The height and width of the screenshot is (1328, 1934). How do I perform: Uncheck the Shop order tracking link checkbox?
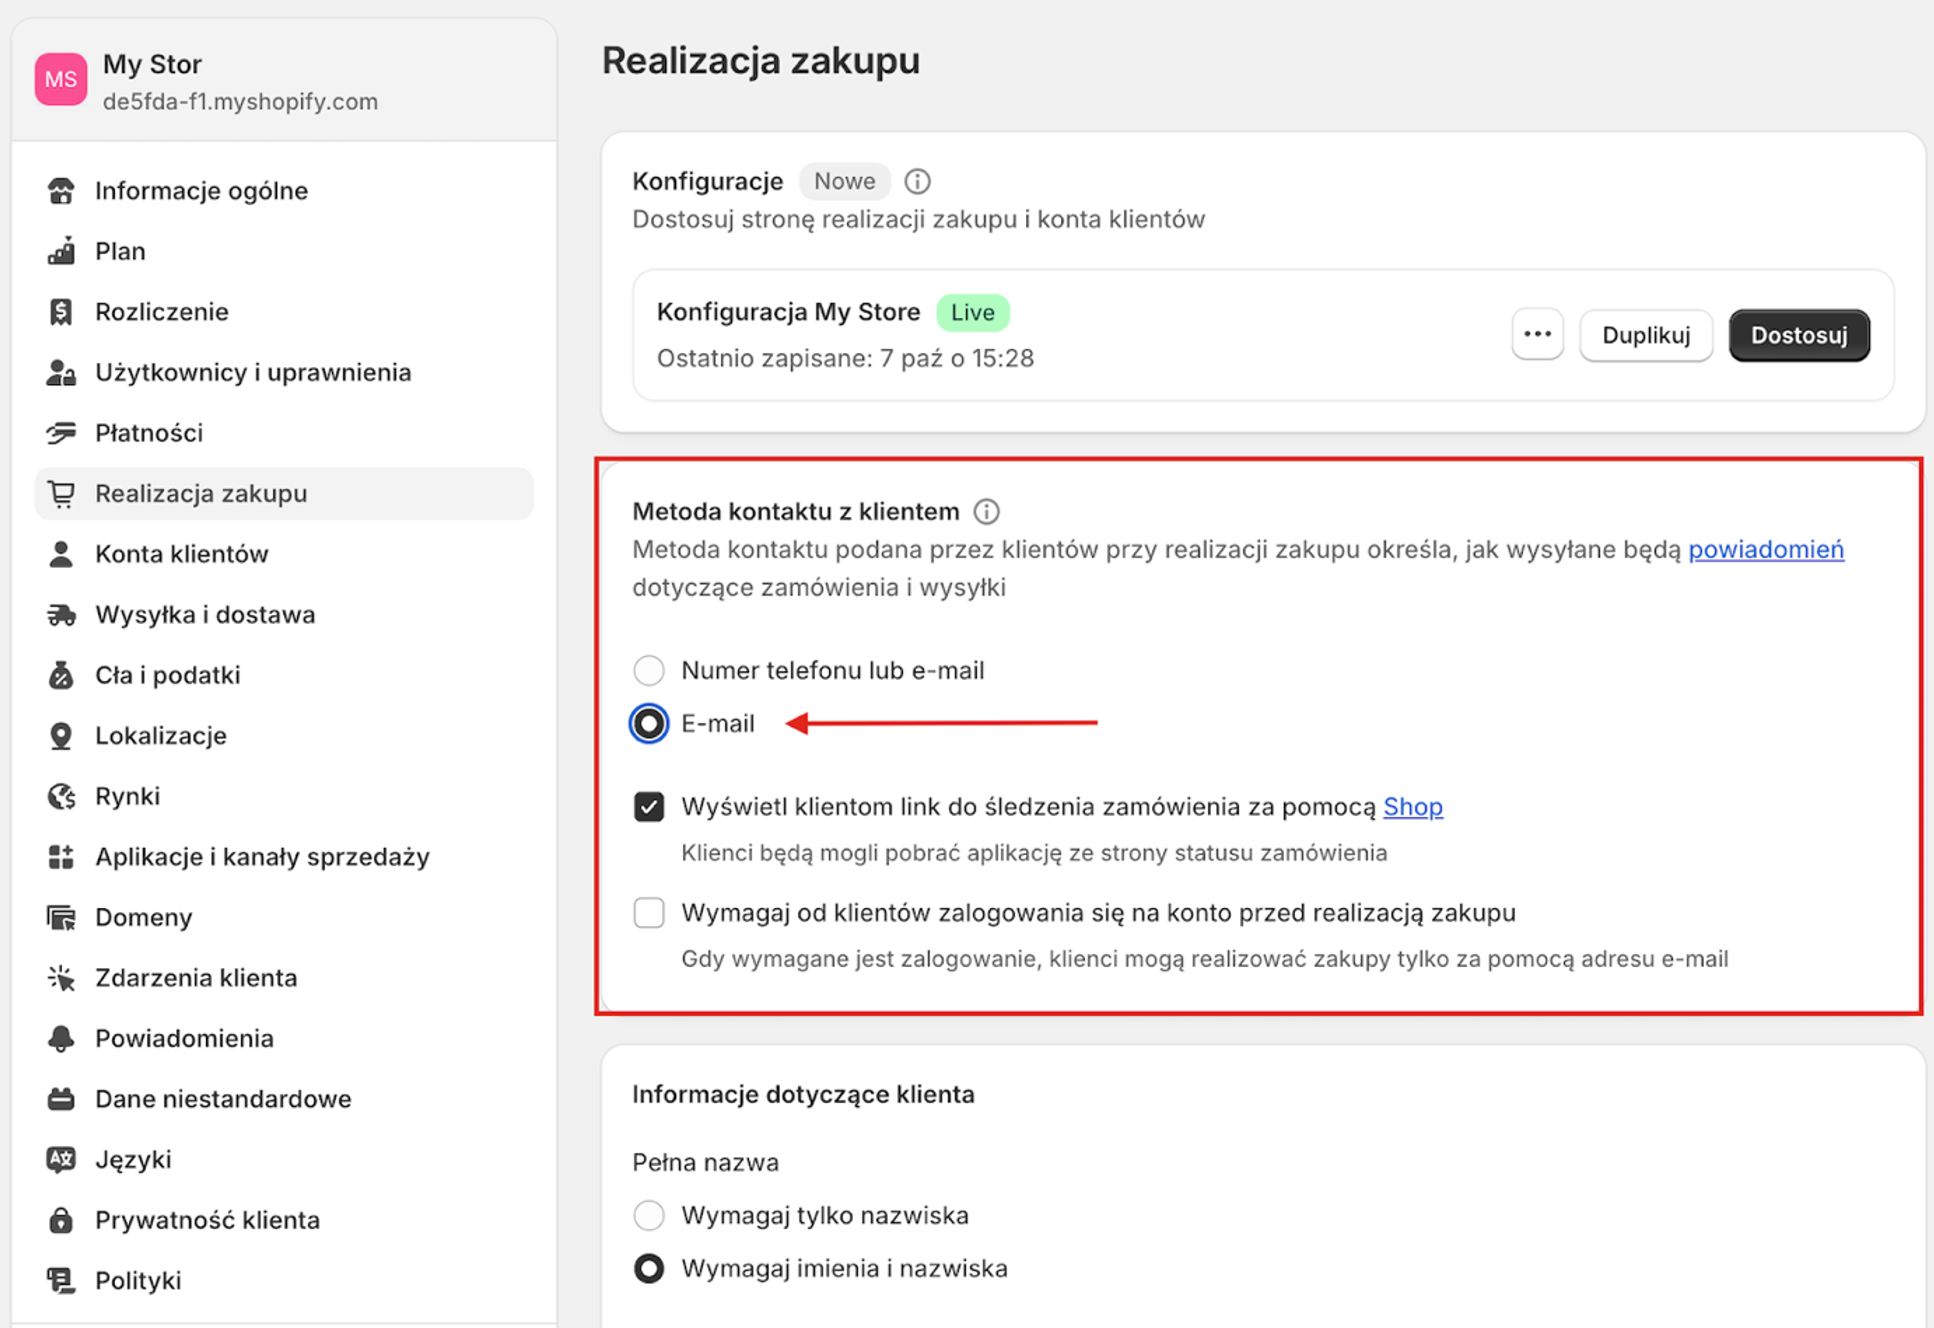[649, 807]
